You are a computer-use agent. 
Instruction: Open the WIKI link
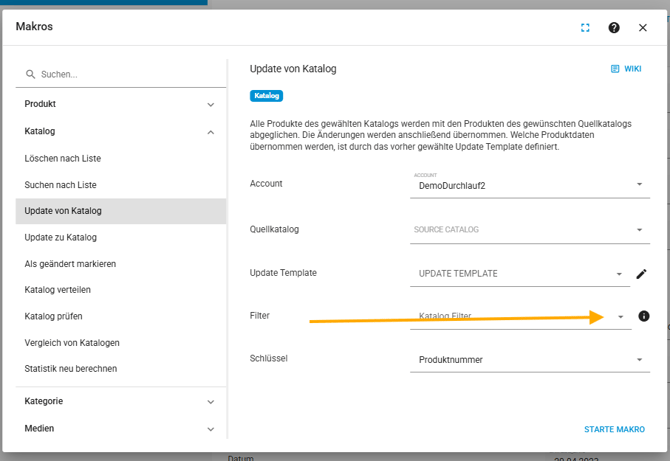point(626,69)
